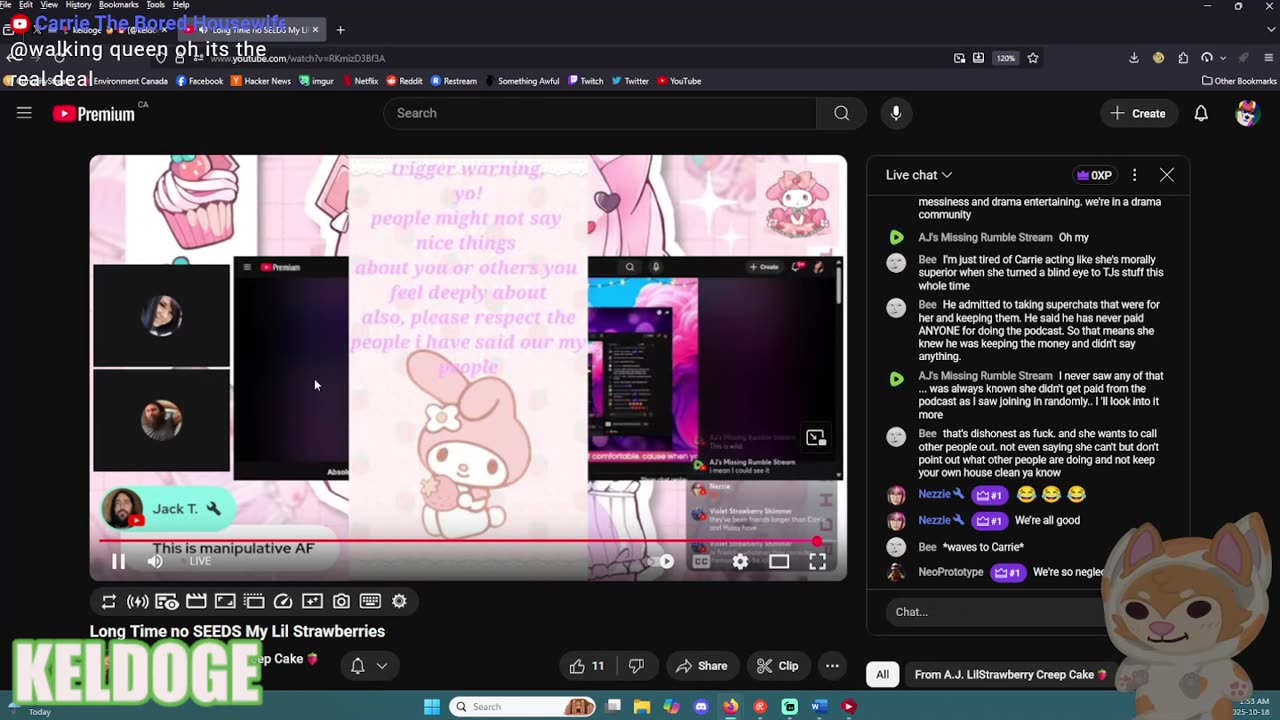1280x720 pixels.
Task: Open a new browser tab
Action: (x=340, y=30)
